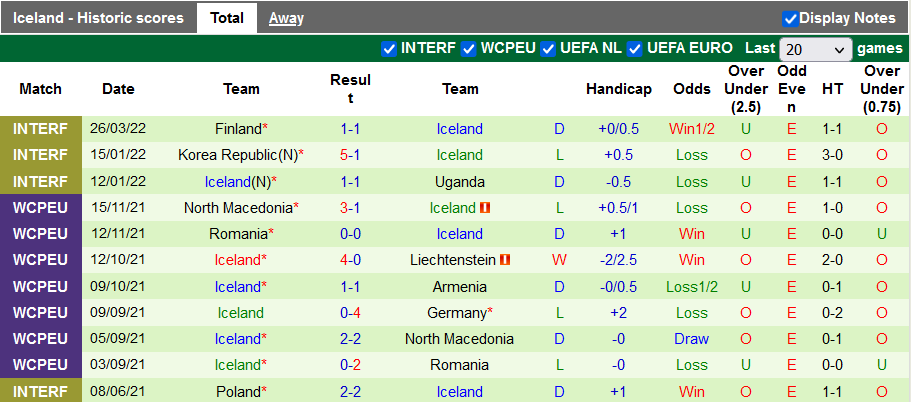Toggle the Display Notes checkbox
This screenshot has height=402, width=911.
coord(790,18)
